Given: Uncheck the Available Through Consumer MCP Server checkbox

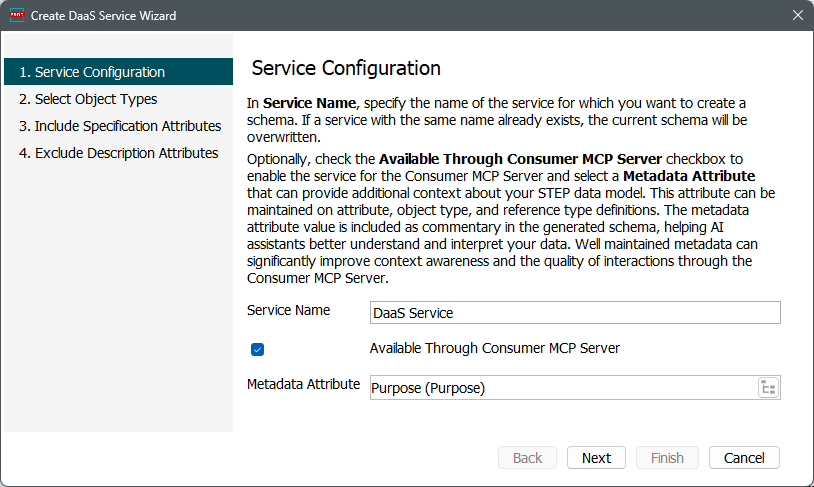Looking at the screenshot, I should pos(257,349).
